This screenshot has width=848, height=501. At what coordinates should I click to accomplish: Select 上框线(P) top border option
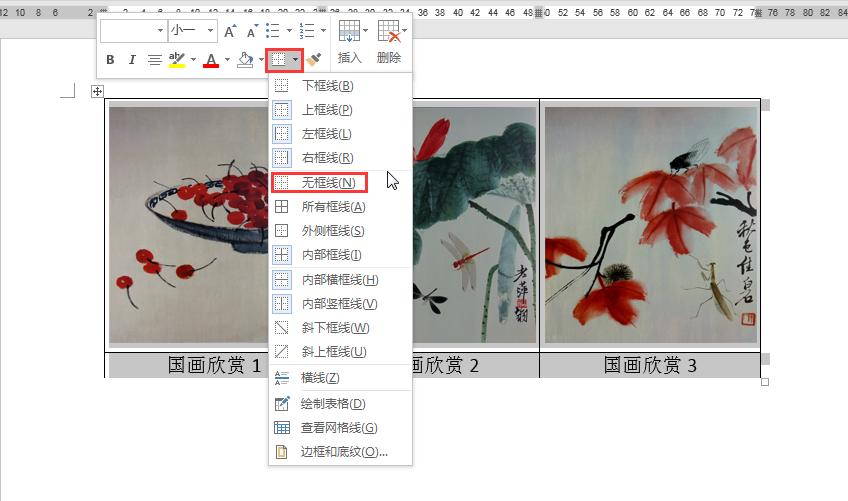pyautogui.click(x=340, y=110)
